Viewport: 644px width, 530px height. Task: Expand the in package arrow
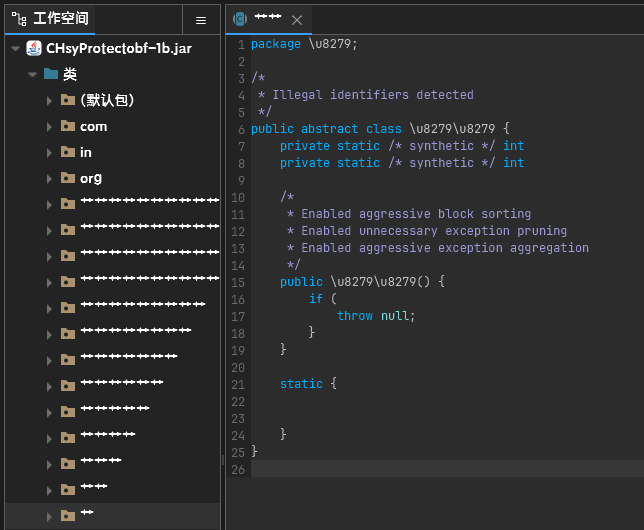[49, 152]
